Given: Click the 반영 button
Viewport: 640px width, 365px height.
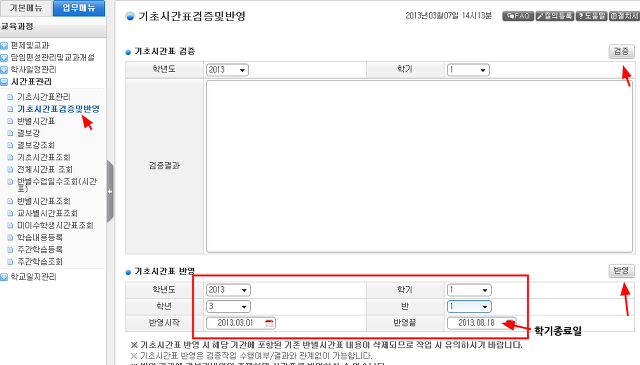Looking at the screenshot, I should coord(622,271).
